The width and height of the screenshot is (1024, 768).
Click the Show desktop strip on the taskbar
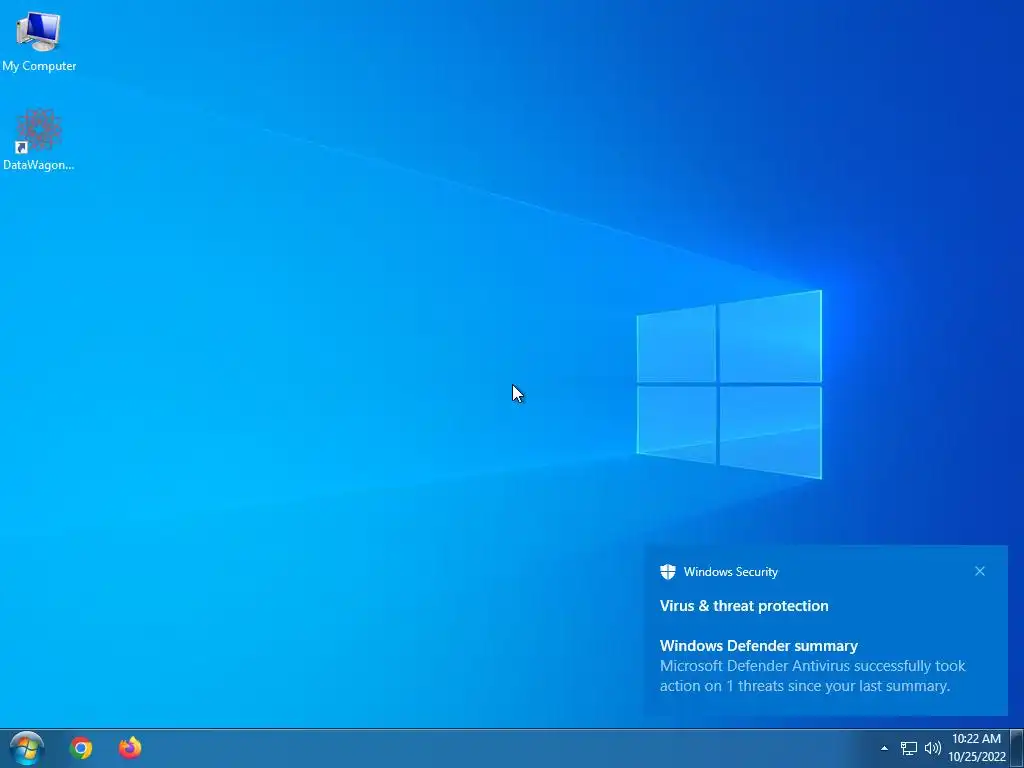click(x=1017, y=748)
